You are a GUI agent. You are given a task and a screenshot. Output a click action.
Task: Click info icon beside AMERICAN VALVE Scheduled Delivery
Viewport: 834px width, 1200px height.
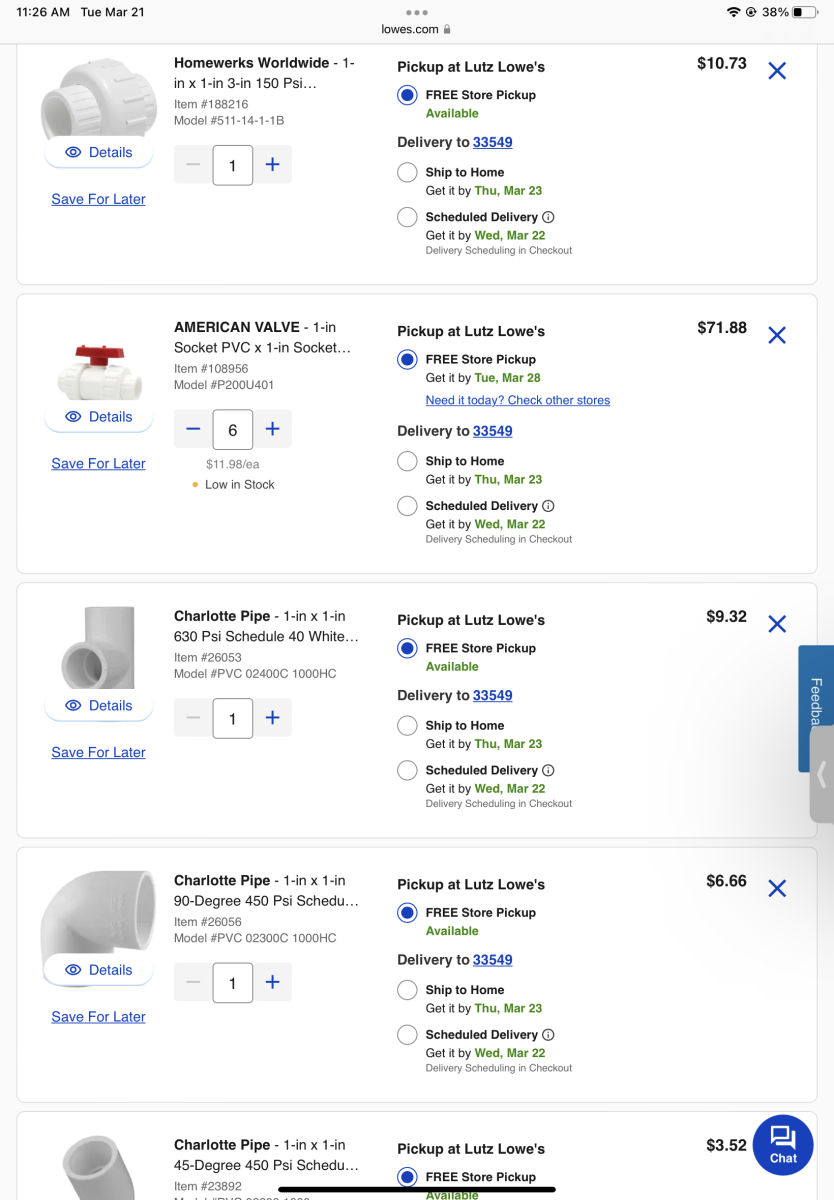pos(548,506)
